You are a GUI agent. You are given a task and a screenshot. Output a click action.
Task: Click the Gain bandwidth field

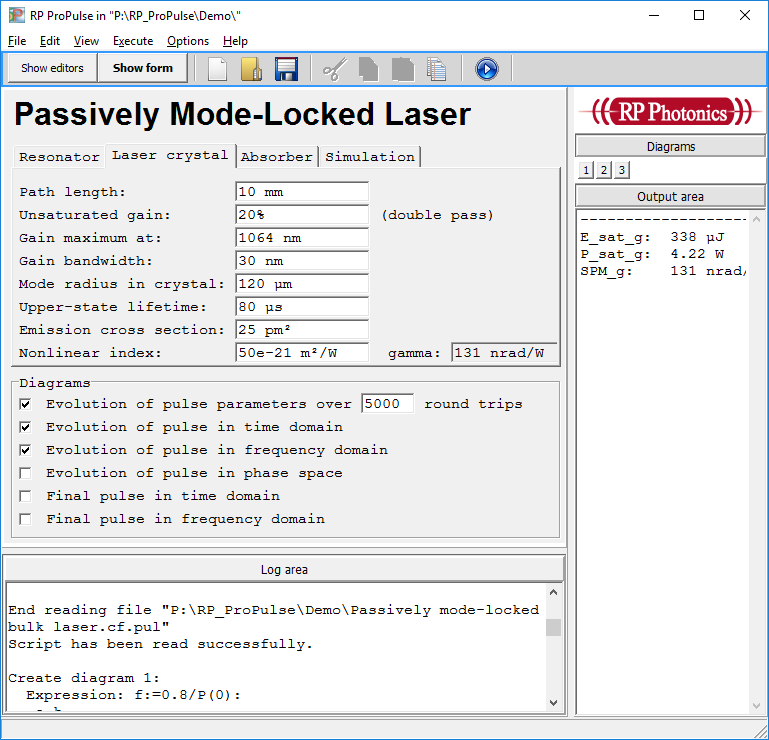(302, 261)
